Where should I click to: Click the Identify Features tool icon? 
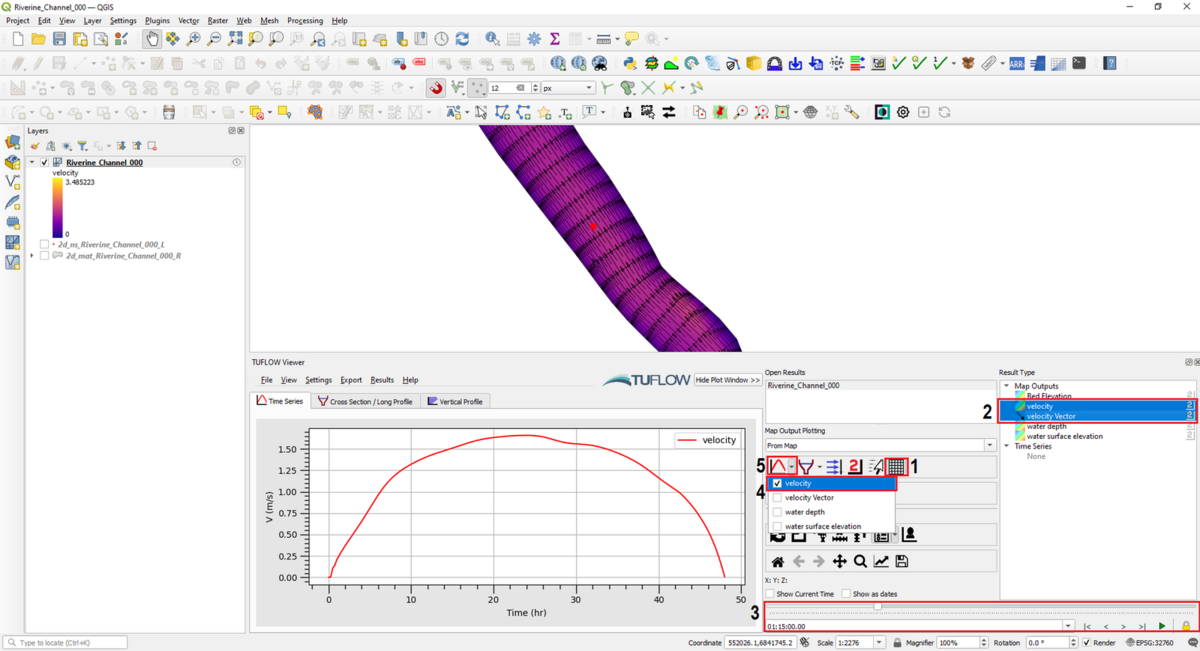pyautogui.click(x=492, y=39)
